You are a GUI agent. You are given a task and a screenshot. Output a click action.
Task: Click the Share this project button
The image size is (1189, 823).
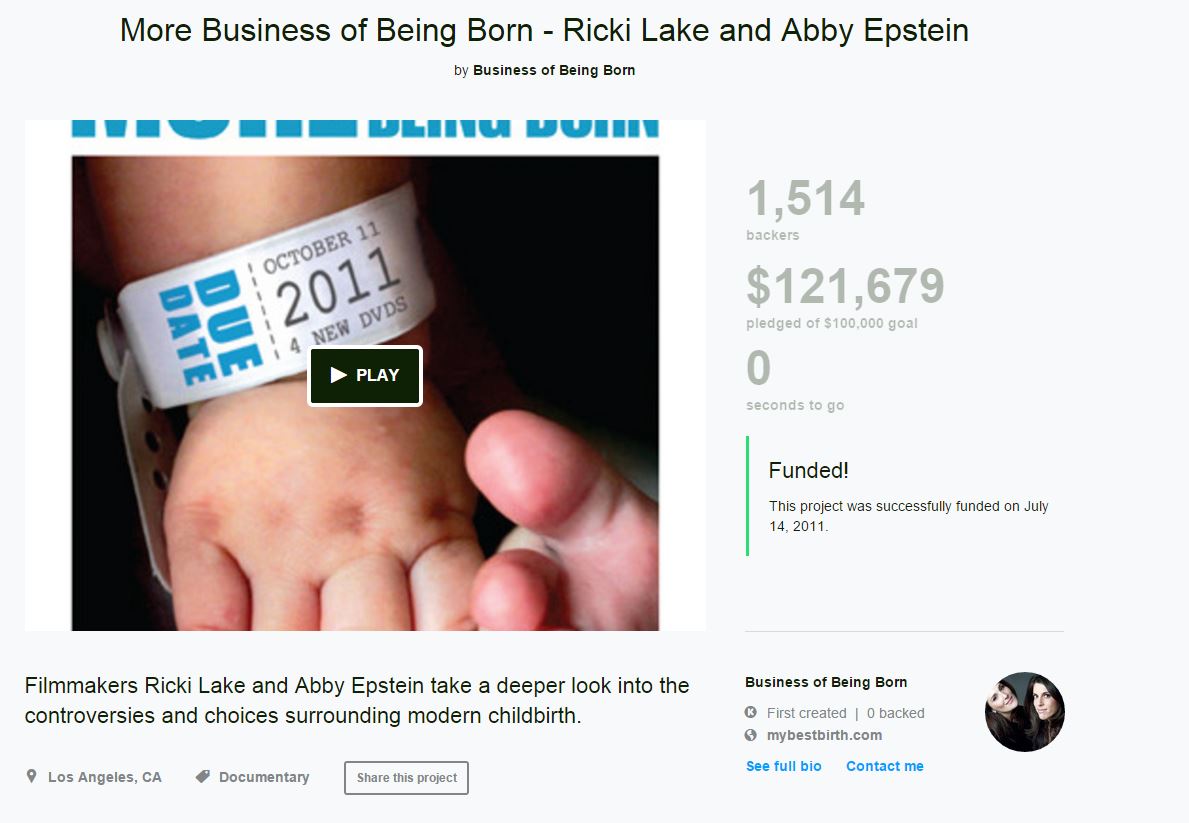406,778
